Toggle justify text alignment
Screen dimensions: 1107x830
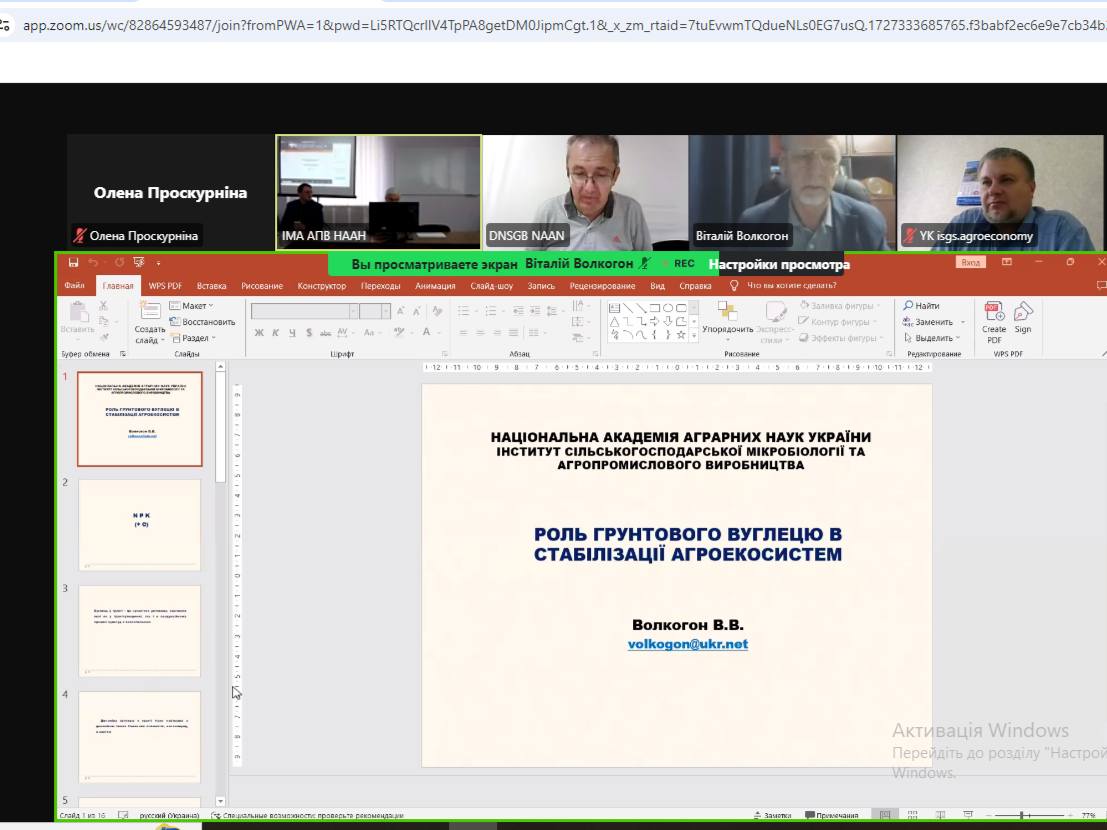tap(514, 332)
